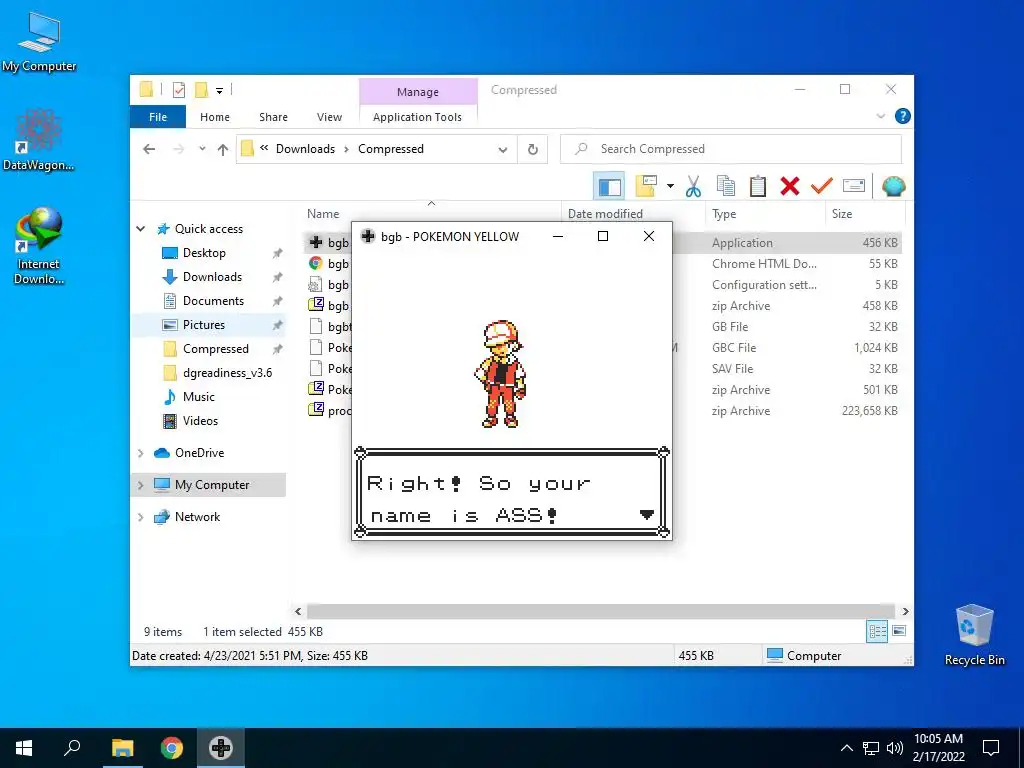Screen dimensions: 1024x768
Task: Select the SAV File row
Action: click(x=603, y=368)
